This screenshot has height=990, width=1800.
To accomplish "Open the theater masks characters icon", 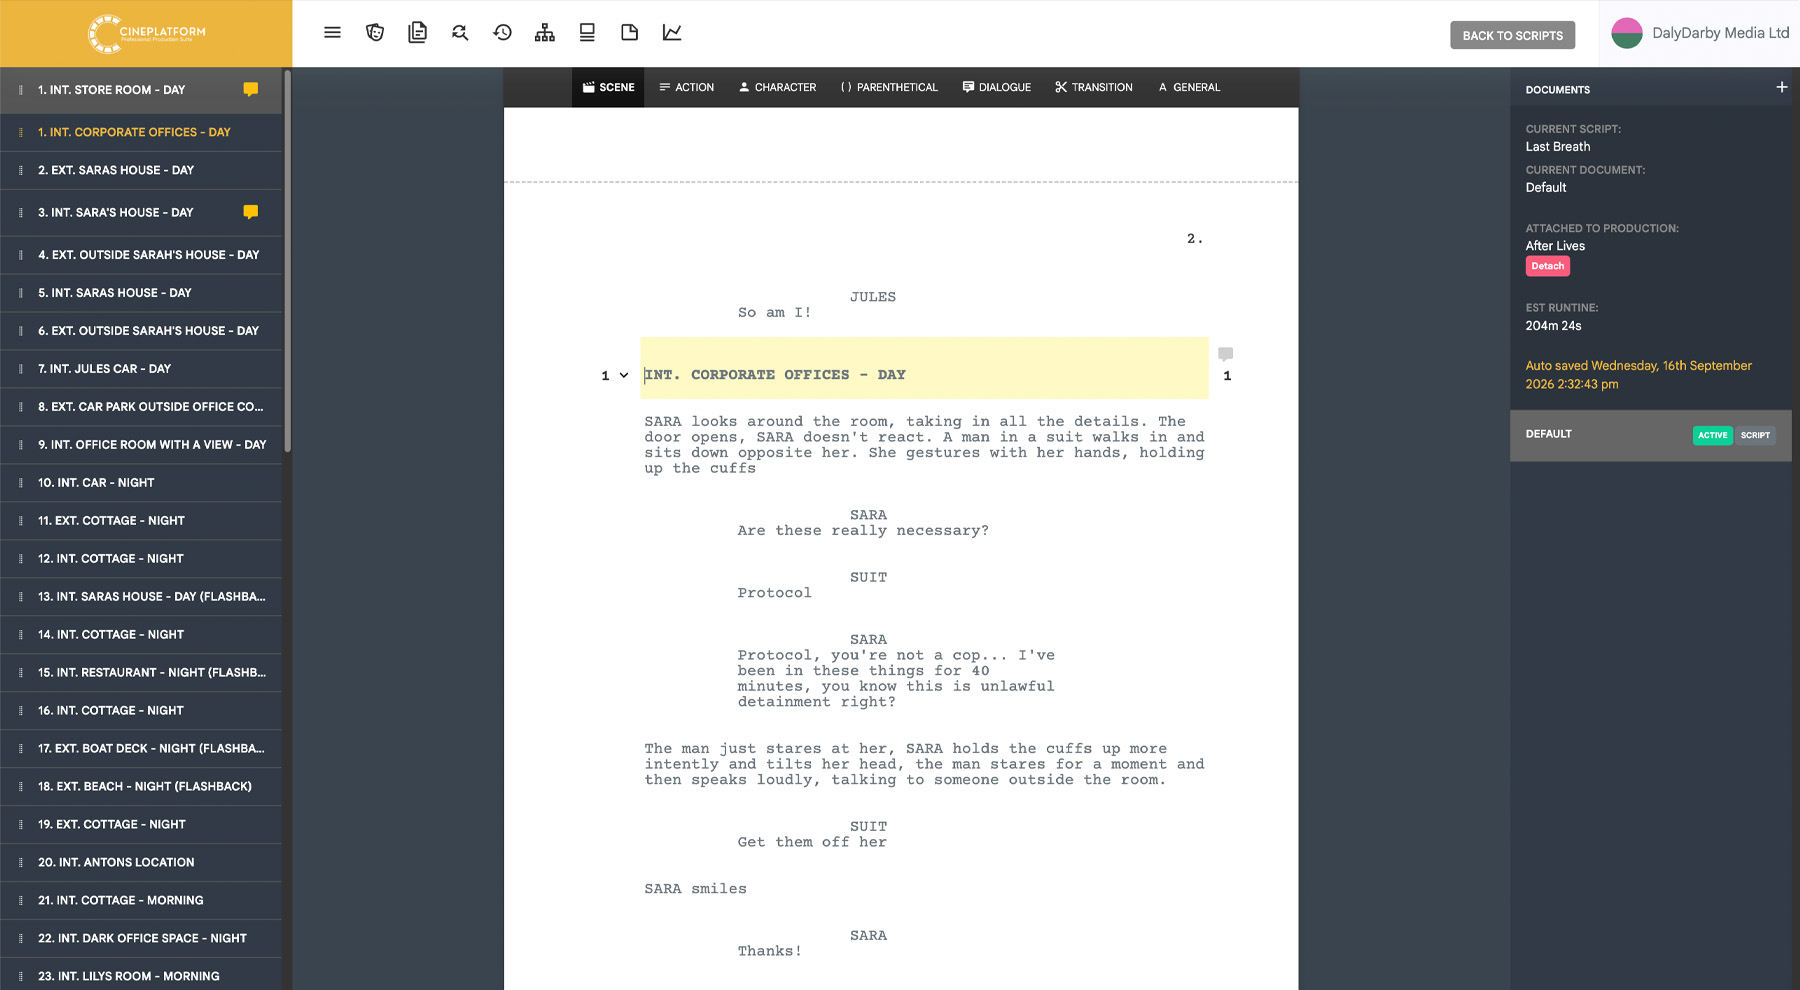I will [x=375, y=33].
